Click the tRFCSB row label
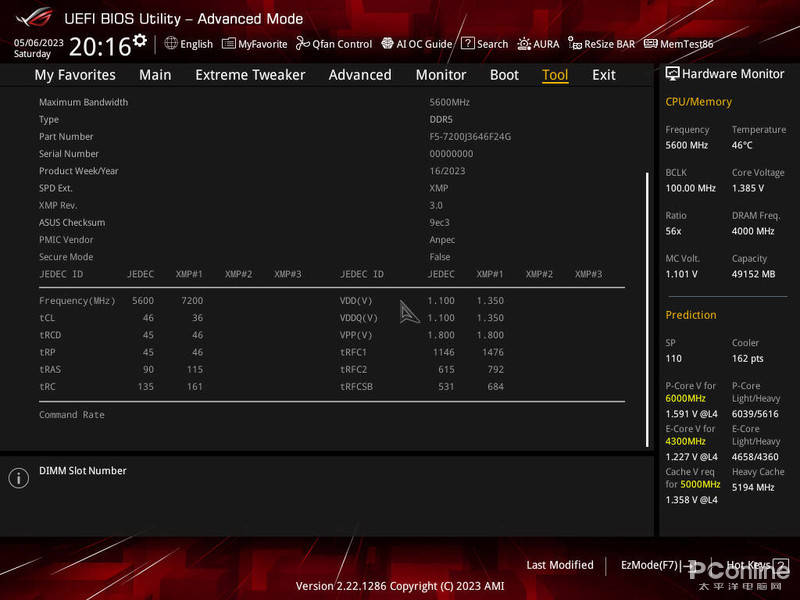The width and height of the screenshot is (800, 600). (356, 386)
